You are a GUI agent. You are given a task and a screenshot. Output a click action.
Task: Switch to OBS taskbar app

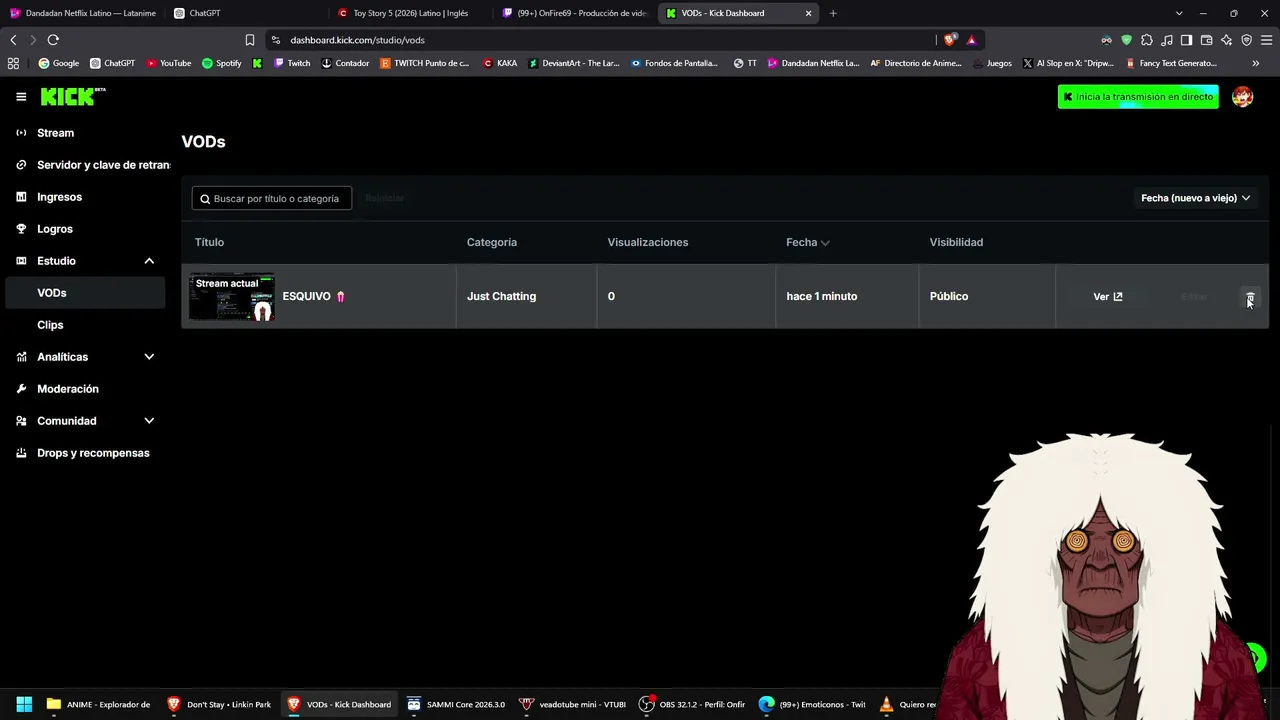click(x=692, y=704)
